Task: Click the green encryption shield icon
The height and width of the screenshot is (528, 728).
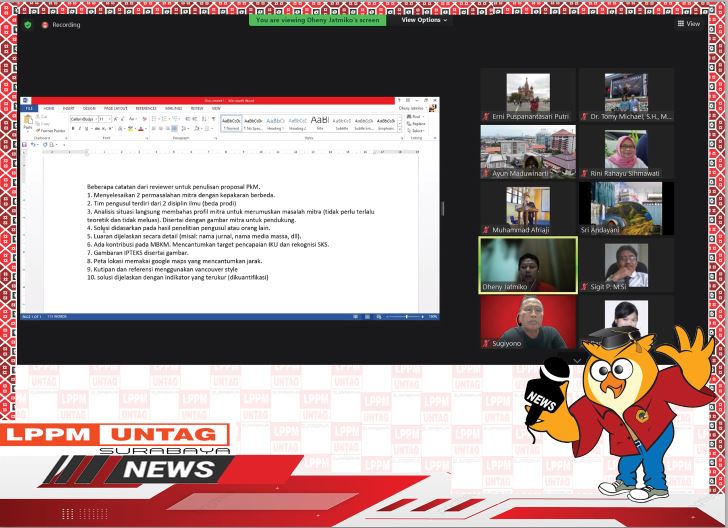Action: (28, 25)
